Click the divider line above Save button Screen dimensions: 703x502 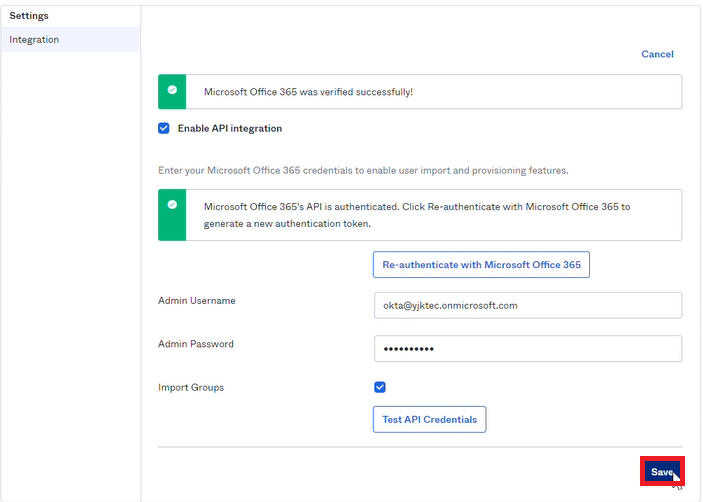tap(420, 447)
